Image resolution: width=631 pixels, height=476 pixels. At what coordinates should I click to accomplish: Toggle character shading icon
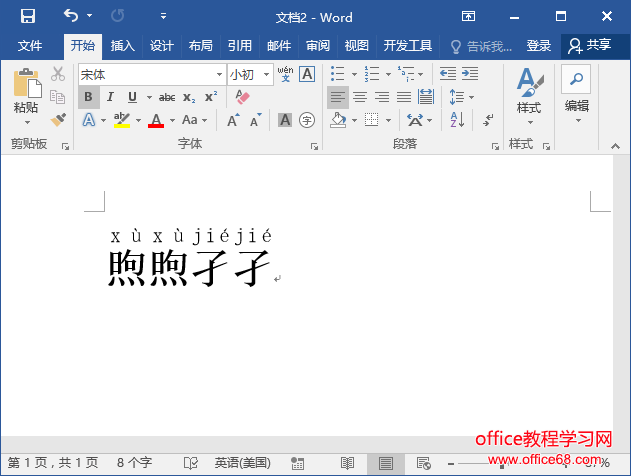click(285, 120)
